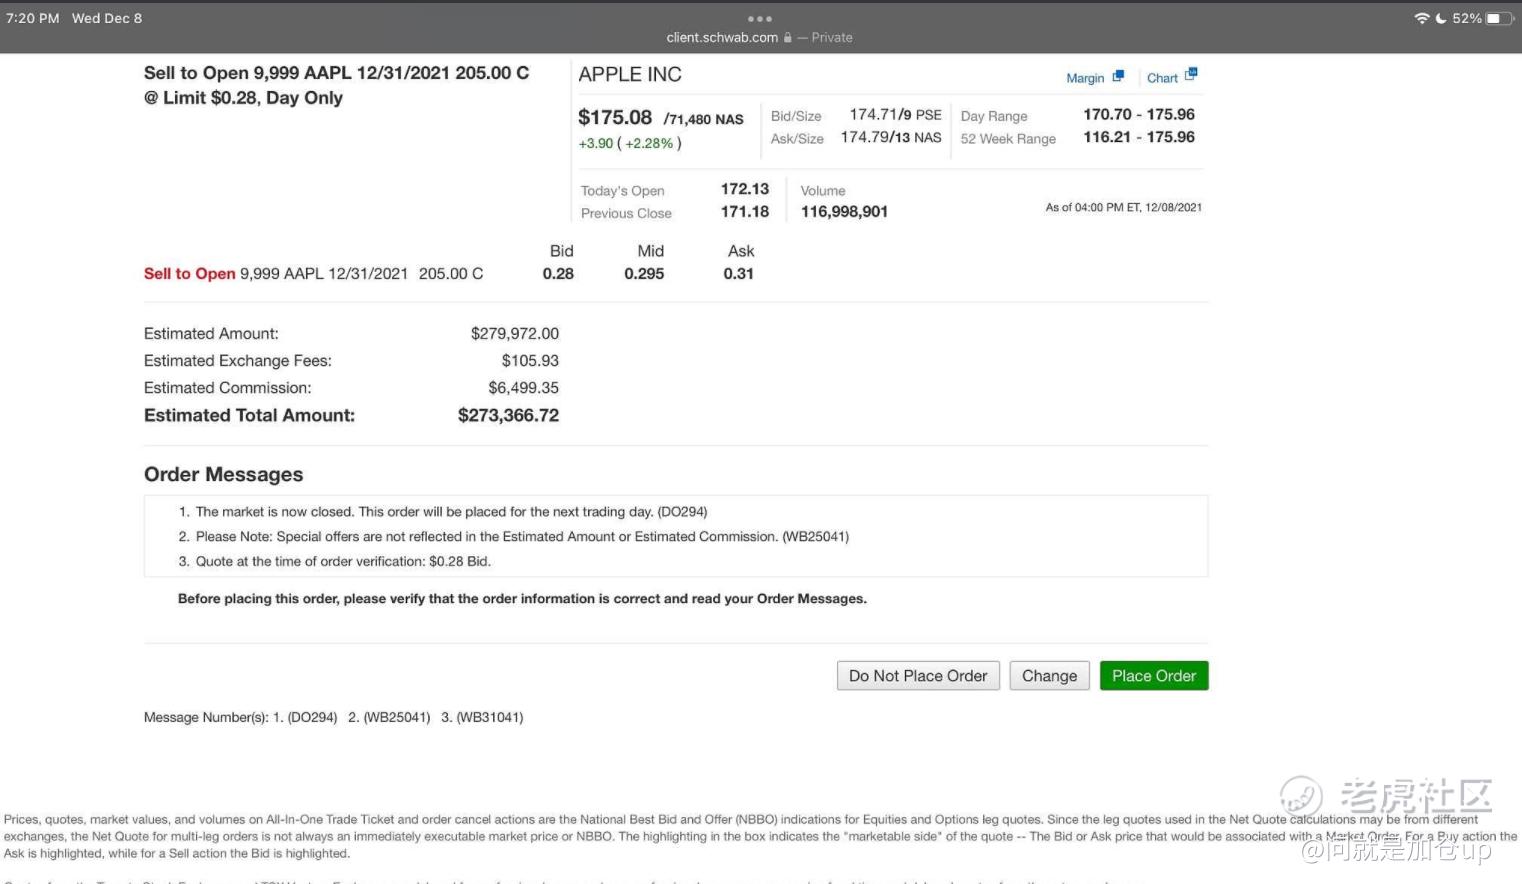Click Previous Close value 171.18

coord(745,212)
